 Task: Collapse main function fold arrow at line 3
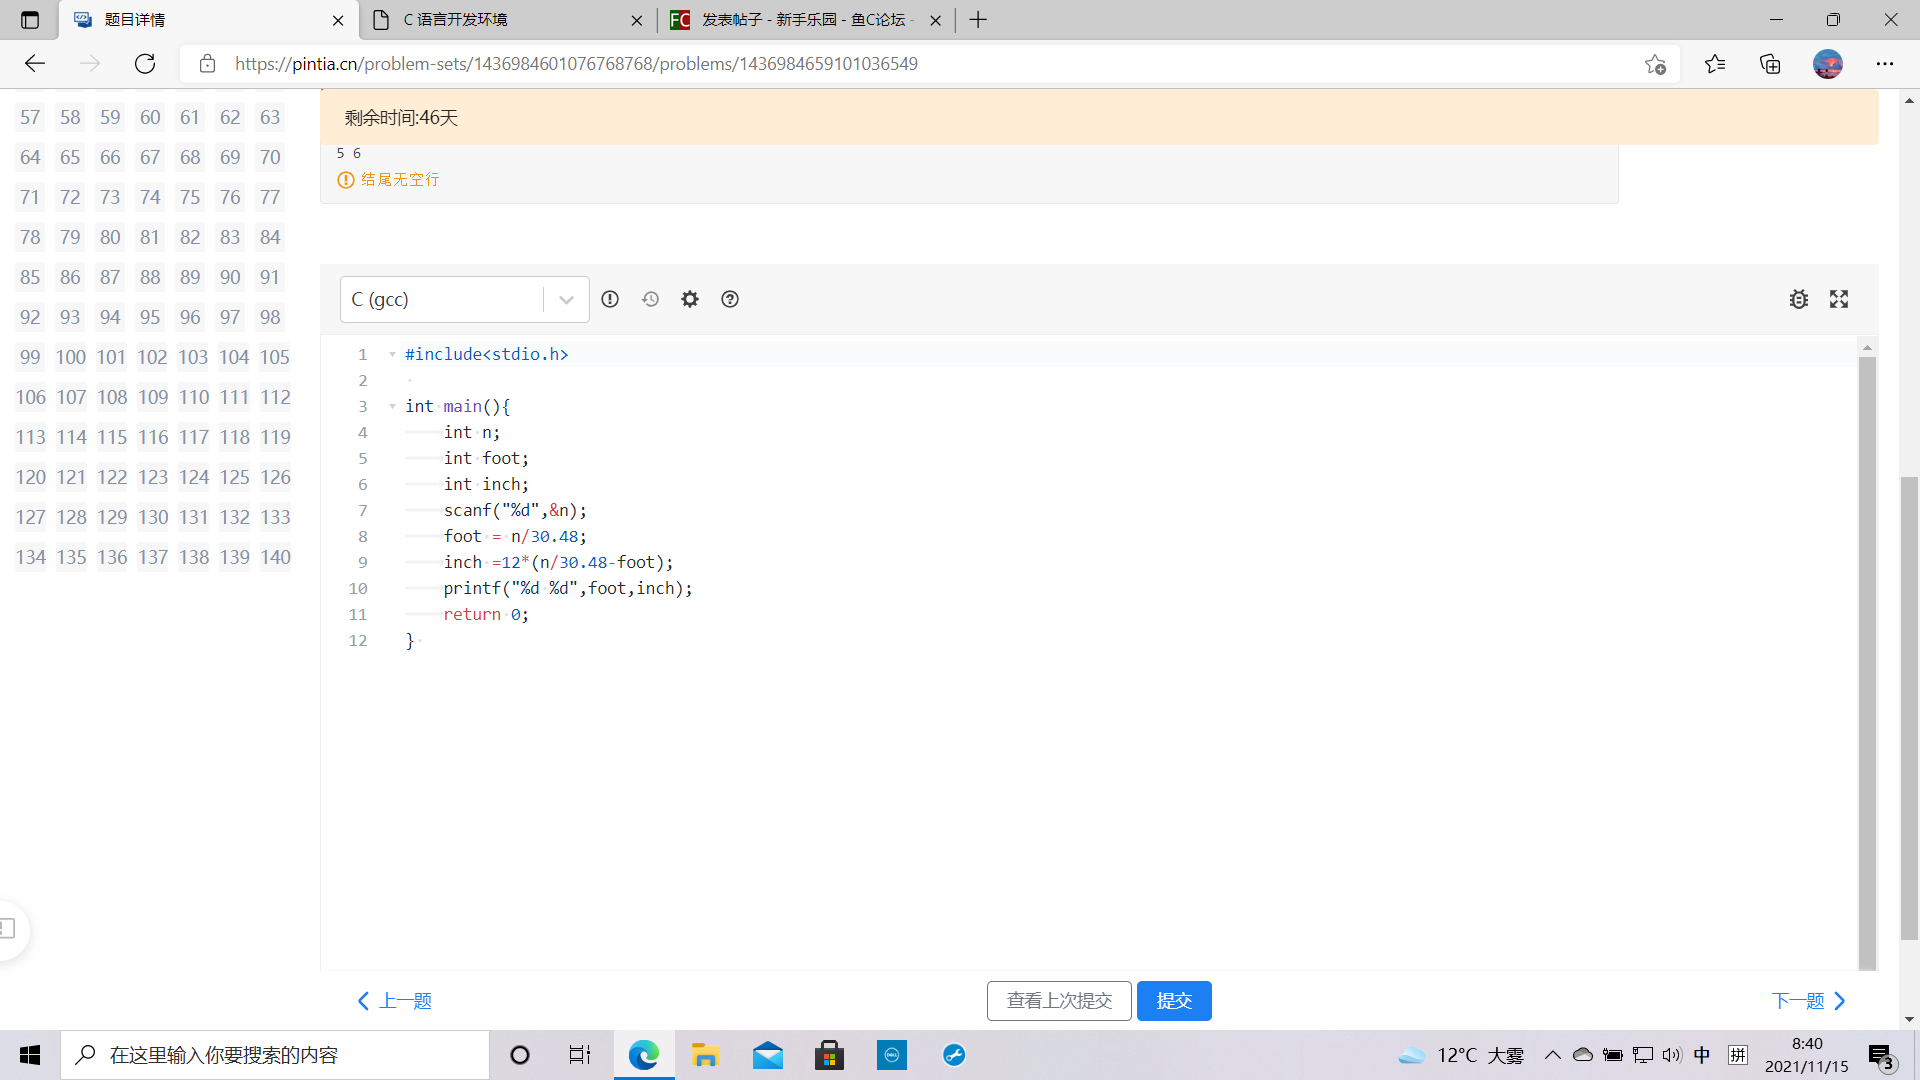393,406
